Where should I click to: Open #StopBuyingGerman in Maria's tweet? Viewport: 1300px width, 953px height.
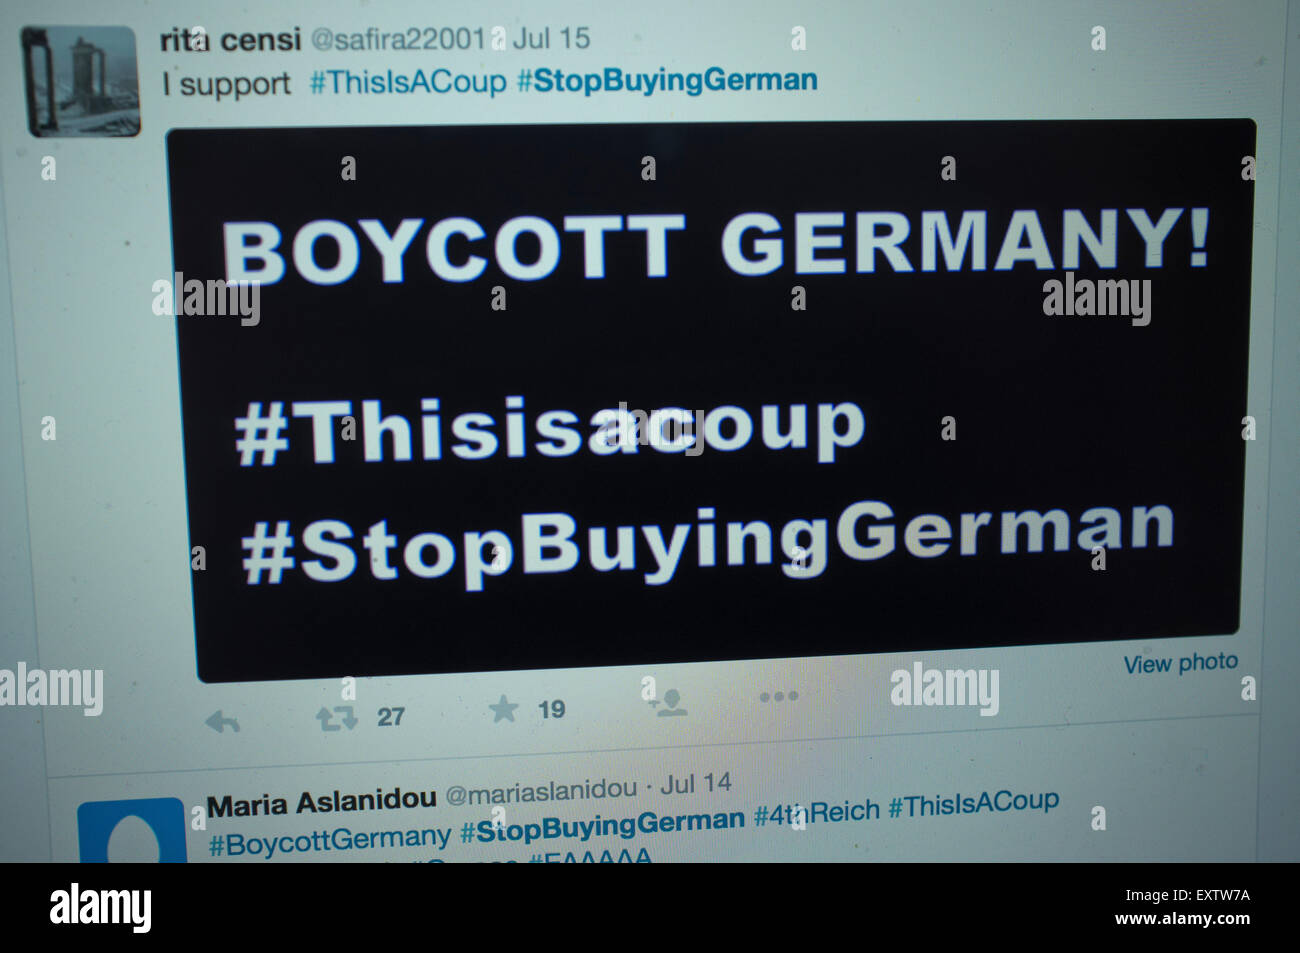(x=602, y=826)
